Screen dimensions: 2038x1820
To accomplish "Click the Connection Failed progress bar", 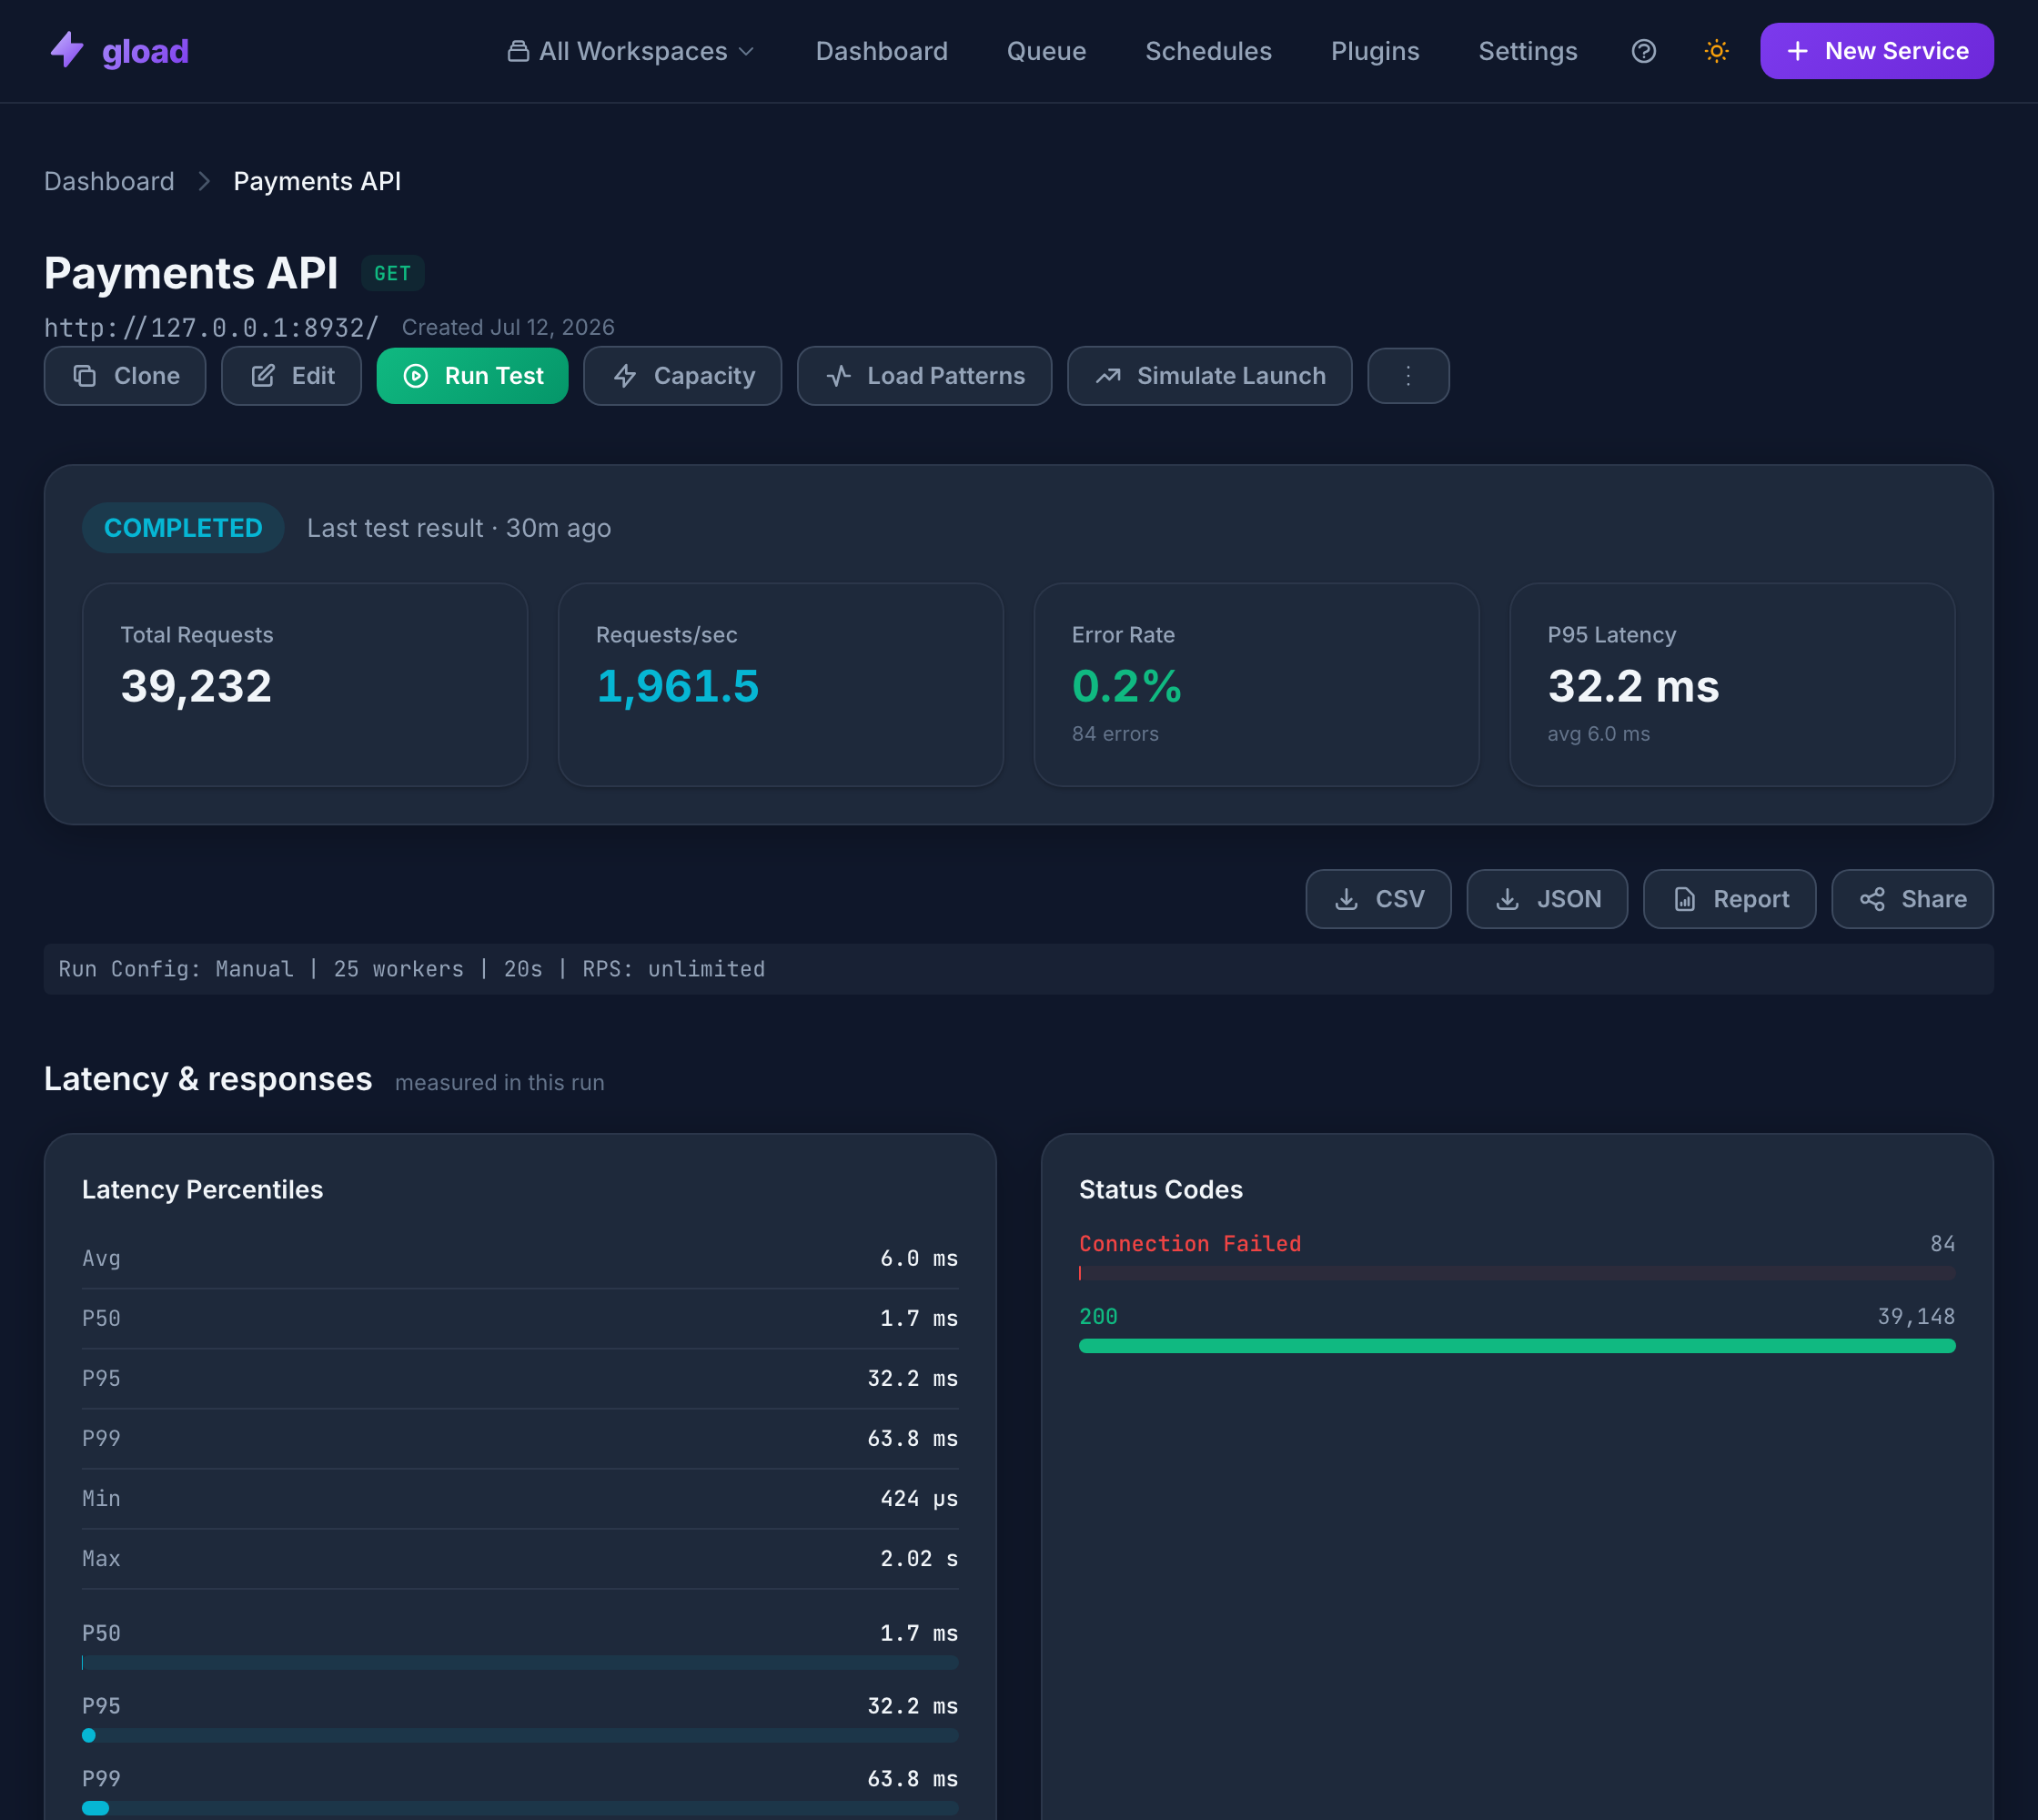I will (1517, 1273).
